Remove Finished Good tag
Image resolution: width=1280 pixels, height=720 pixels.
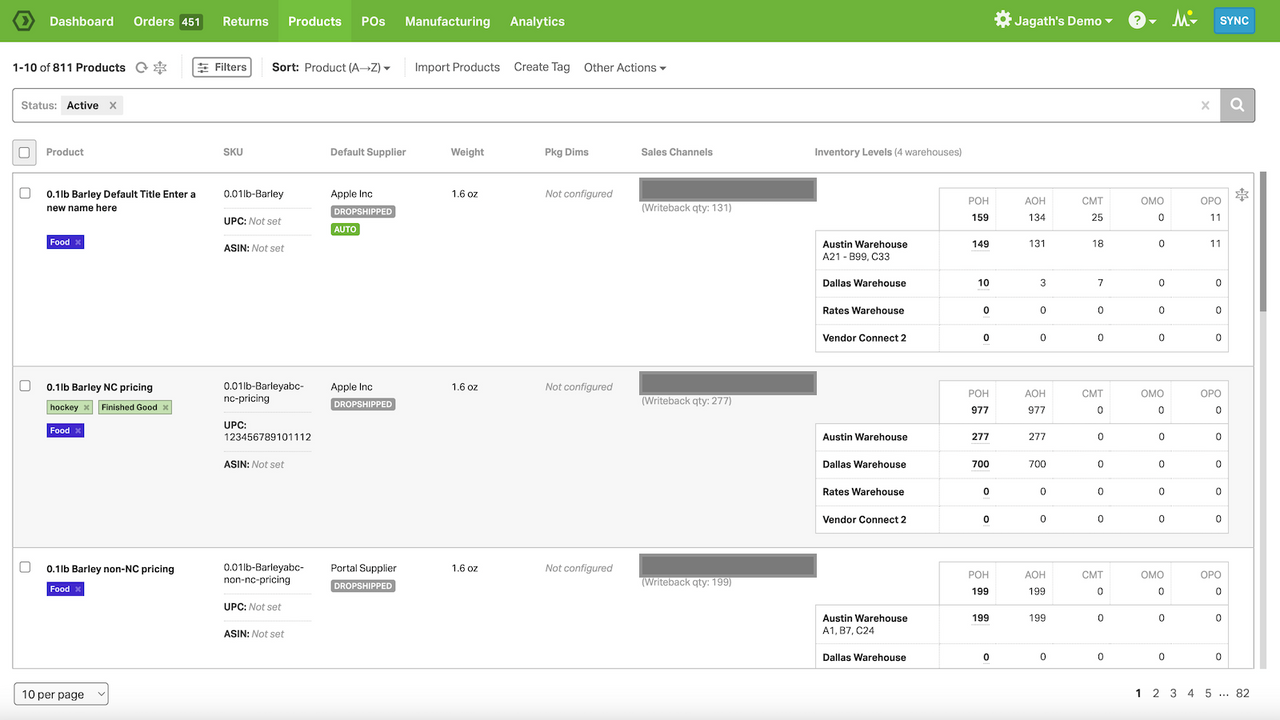[166, 407]
